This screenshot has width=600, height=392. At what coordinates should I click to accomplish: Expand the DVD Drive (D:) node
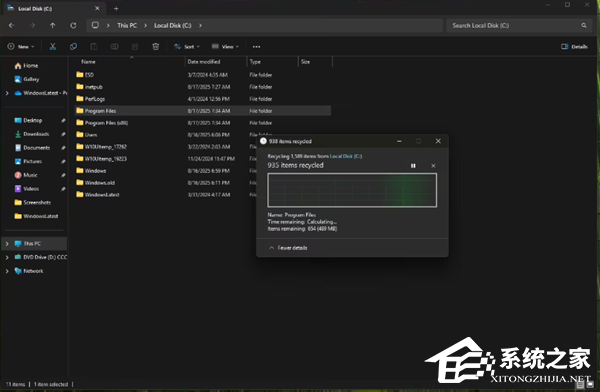pos(7,257)
